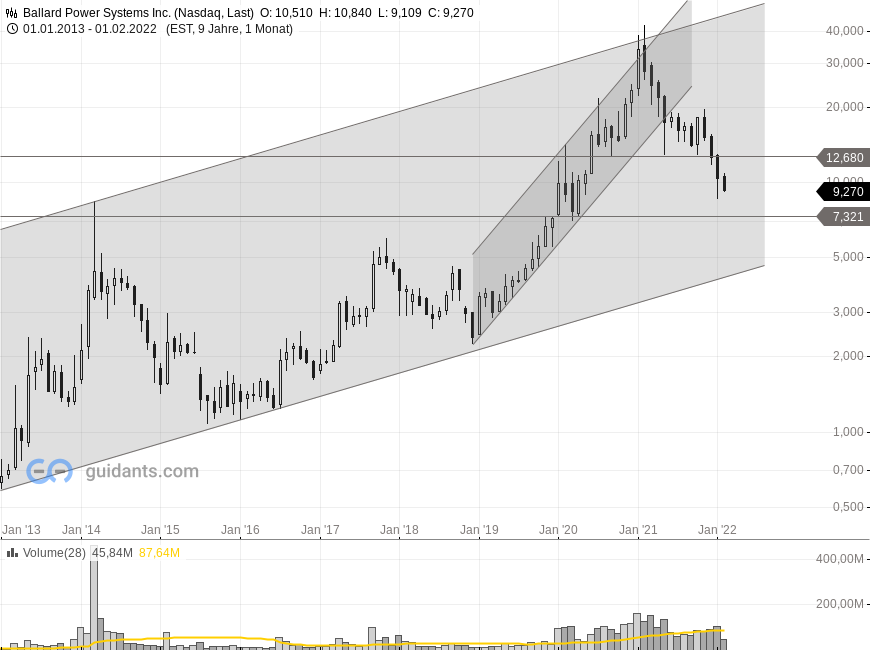The height and width of the screenshot is (650, 870).
Task: Click the "Jan '22" time axis label
Action: 717,530
